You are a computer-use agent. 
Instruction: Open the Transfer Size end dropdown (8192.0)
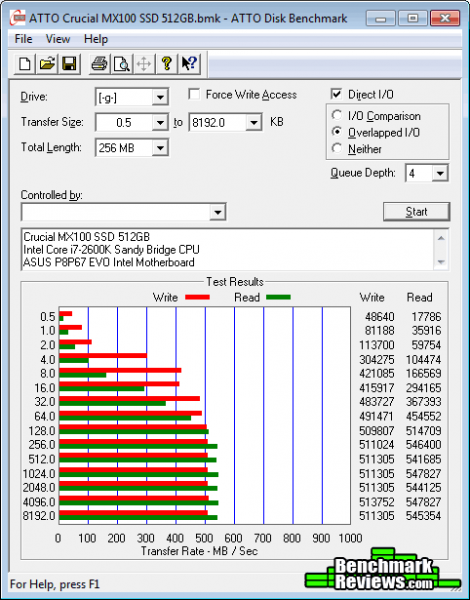coord(253,123)
